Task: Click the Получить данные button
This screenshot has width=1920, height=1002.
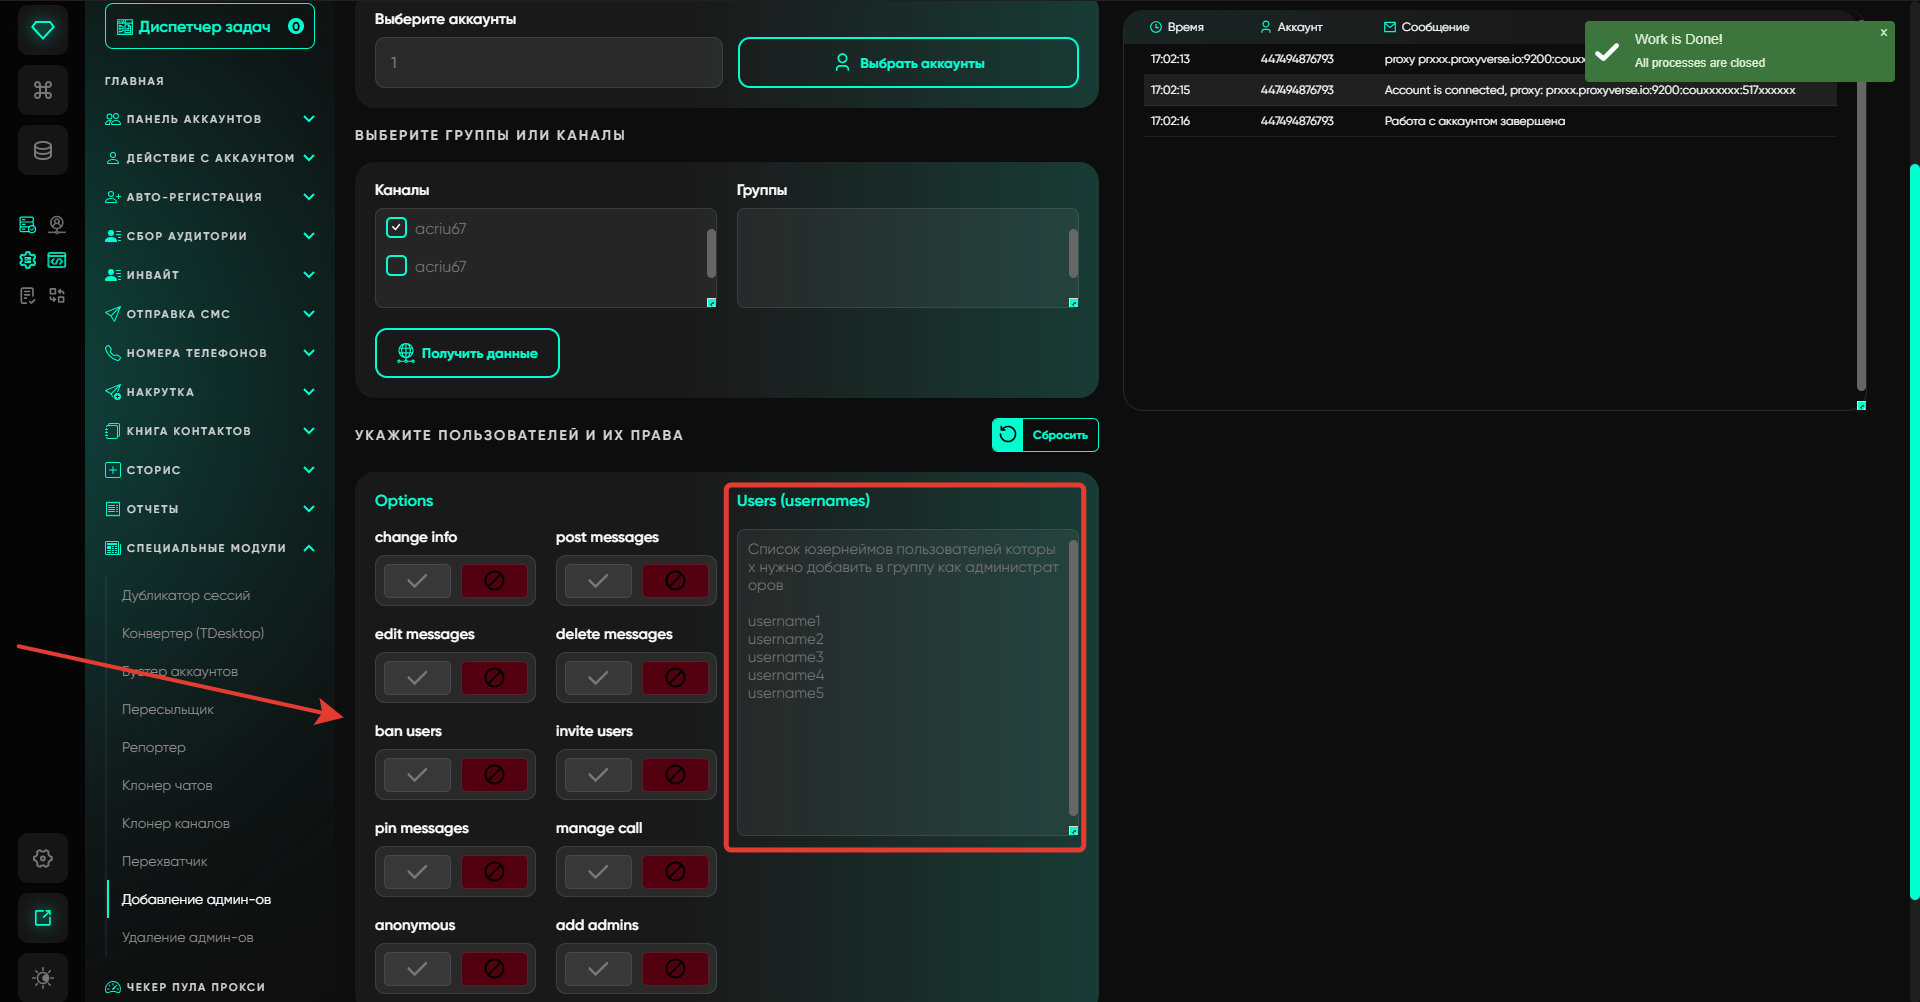Action: coord(467,353)
